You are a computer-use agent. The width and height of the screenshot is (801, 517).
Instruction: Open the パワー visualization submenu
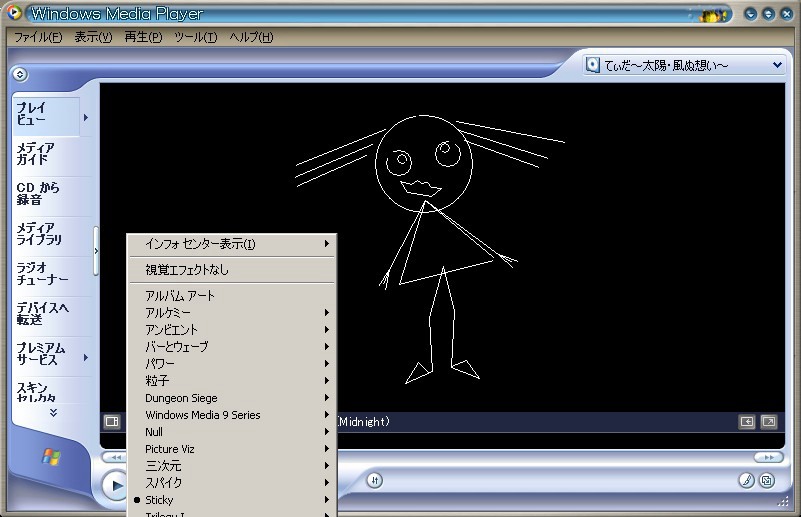click(232, 364)
